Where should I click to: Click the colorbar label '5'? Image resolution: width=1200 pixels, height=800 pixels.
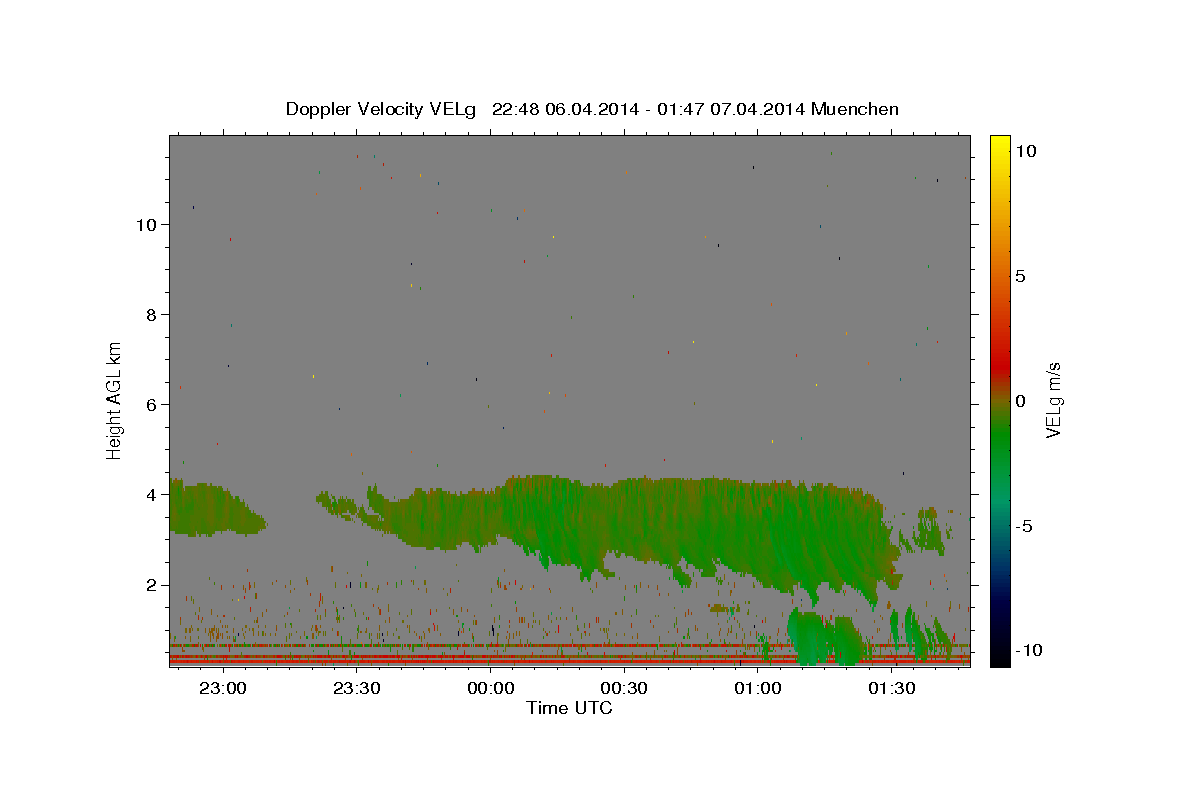click(x=1020, y=275)
